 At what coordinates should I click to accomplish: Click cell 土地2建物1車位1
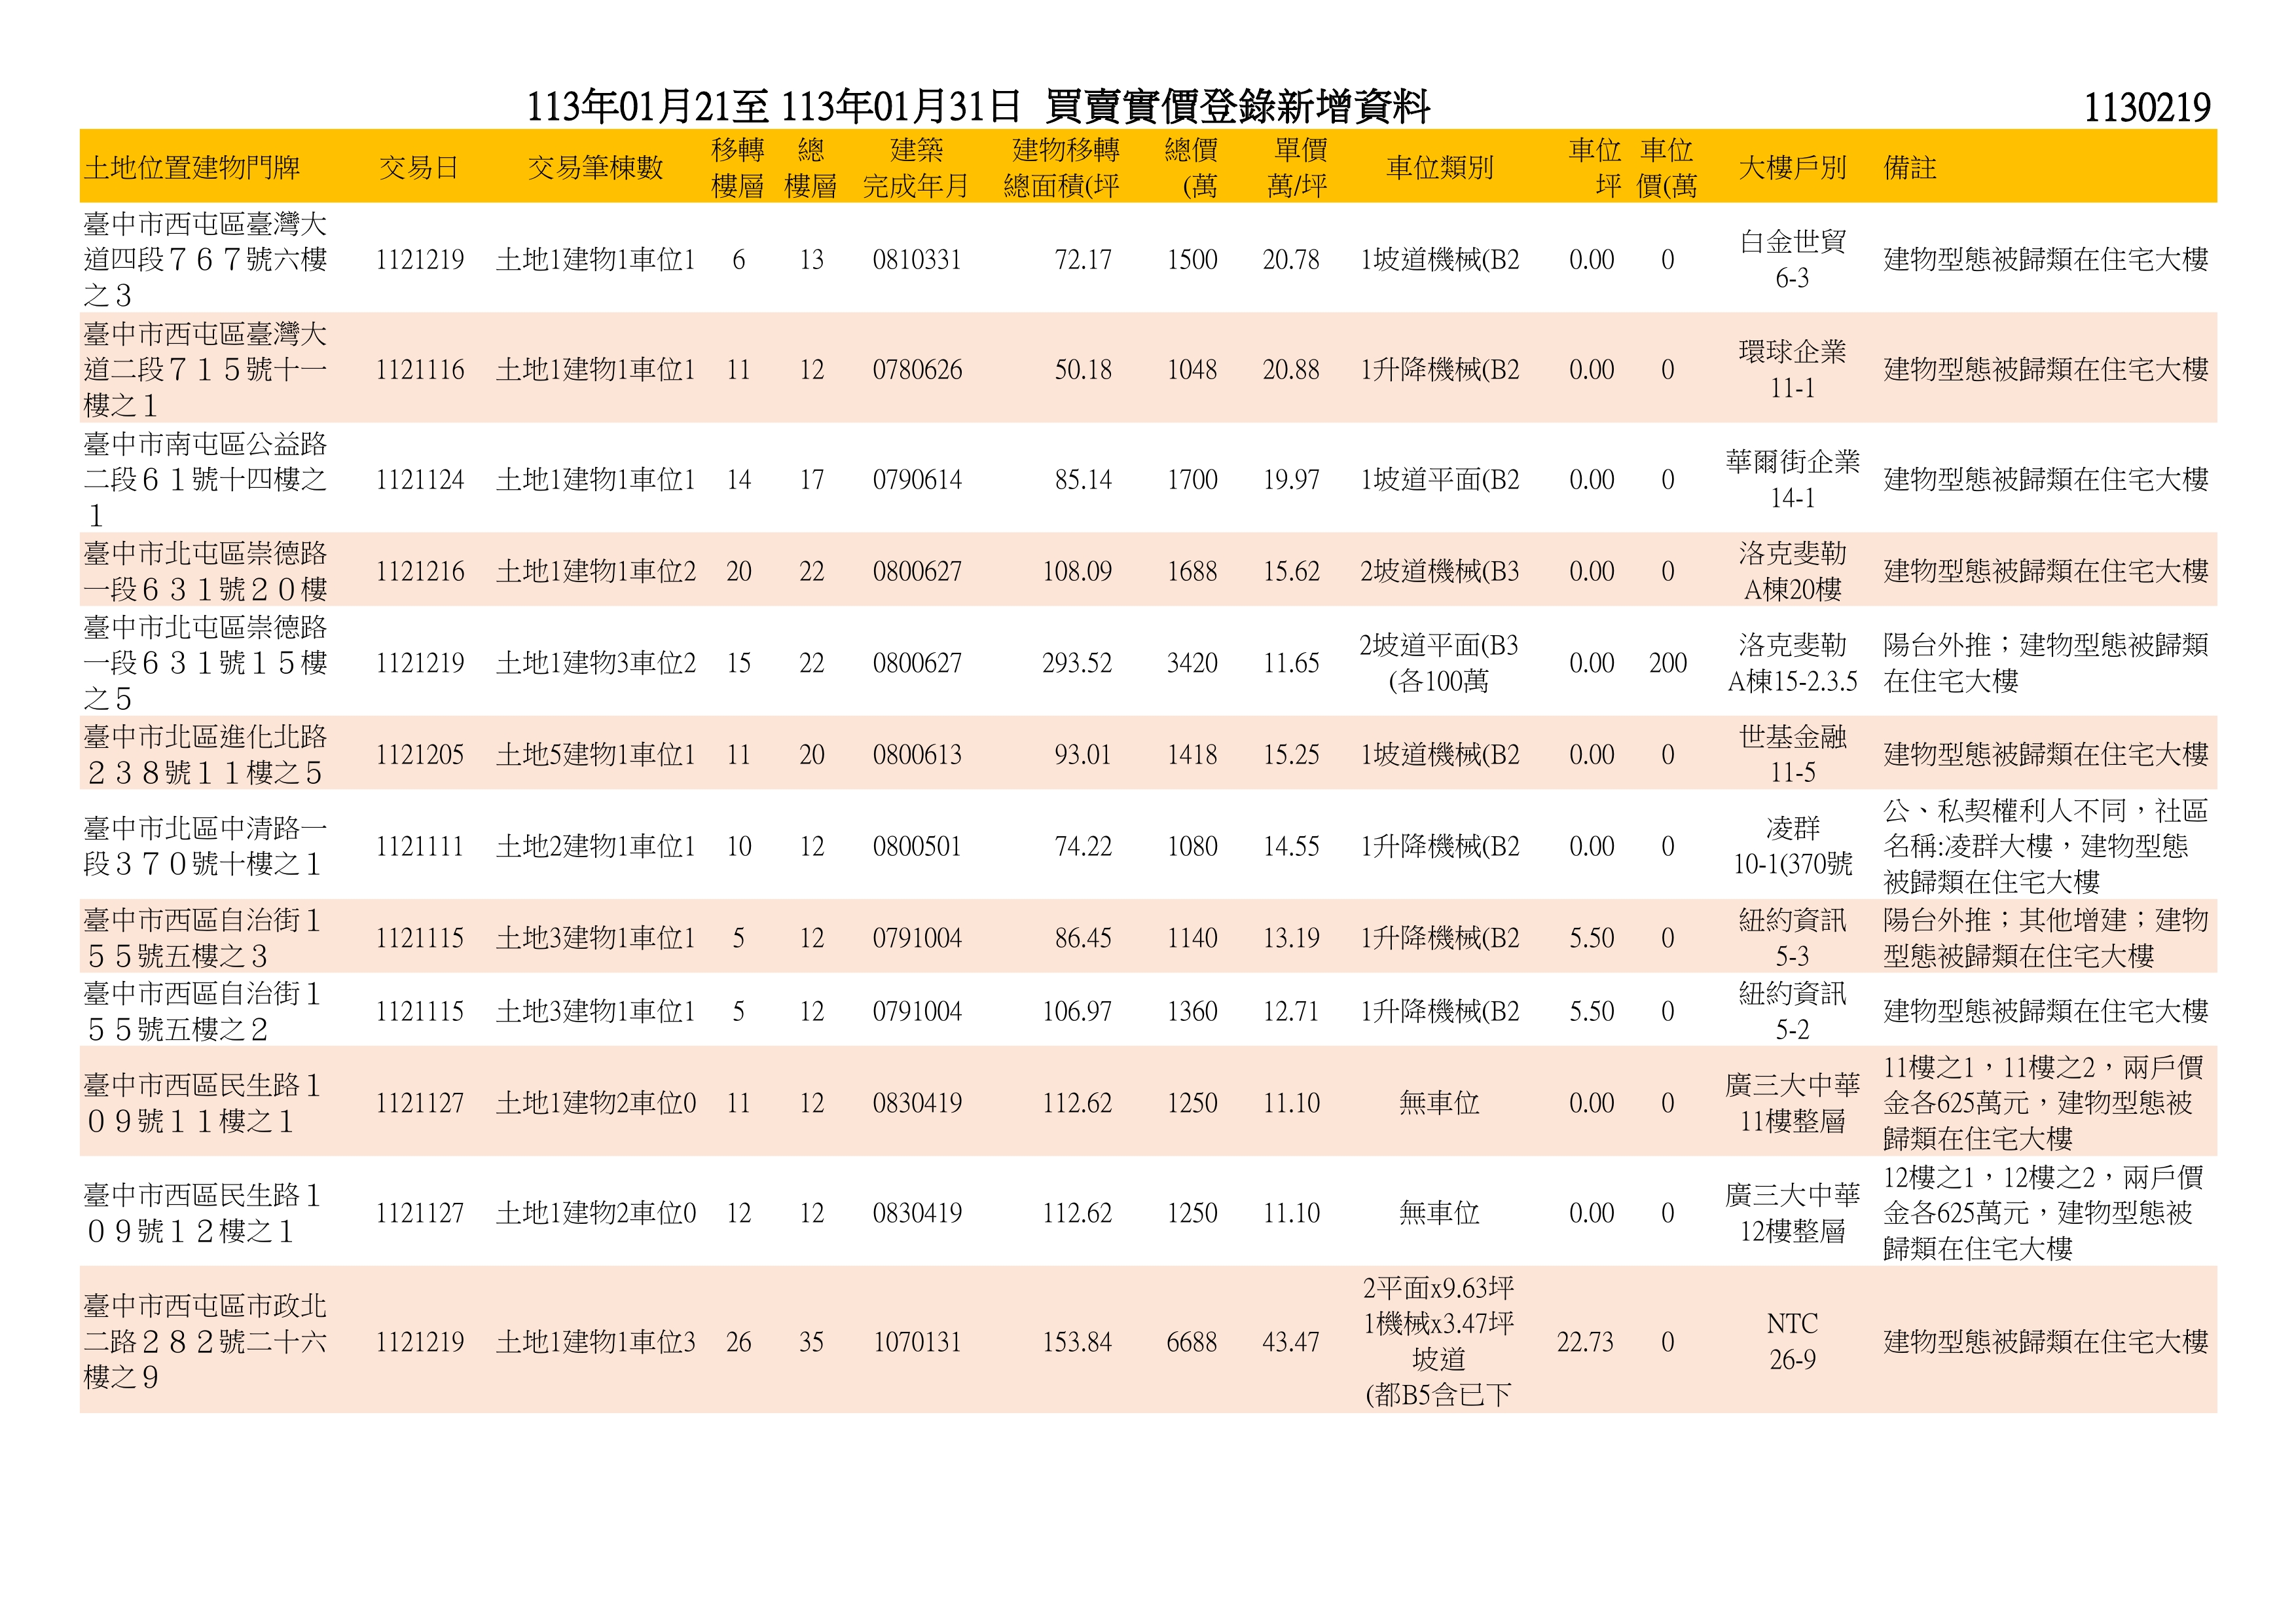[596, 847]
